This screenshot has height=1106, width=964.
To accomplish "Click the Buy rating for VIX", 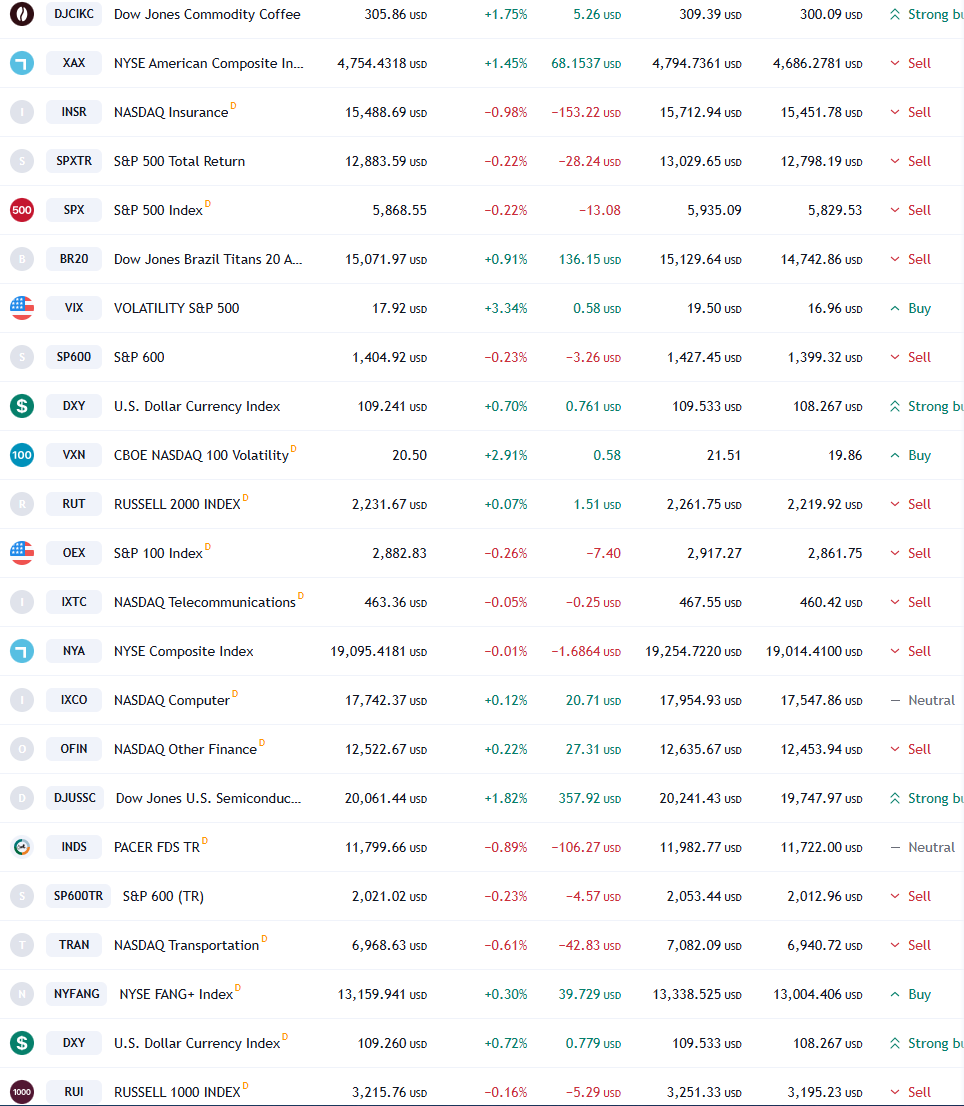I will pos(910,308).
